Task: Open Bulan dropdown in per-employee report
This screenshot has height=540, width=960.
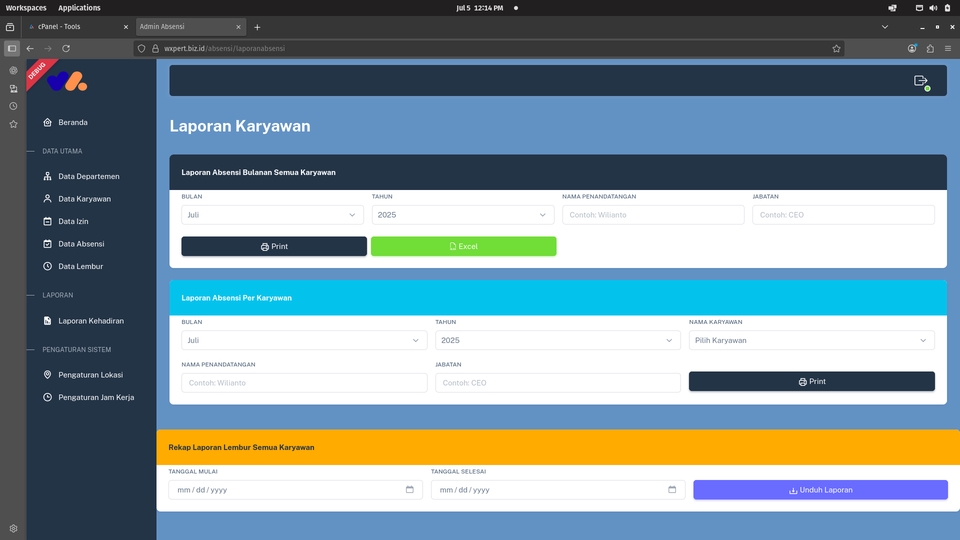Action: point(304,340)
